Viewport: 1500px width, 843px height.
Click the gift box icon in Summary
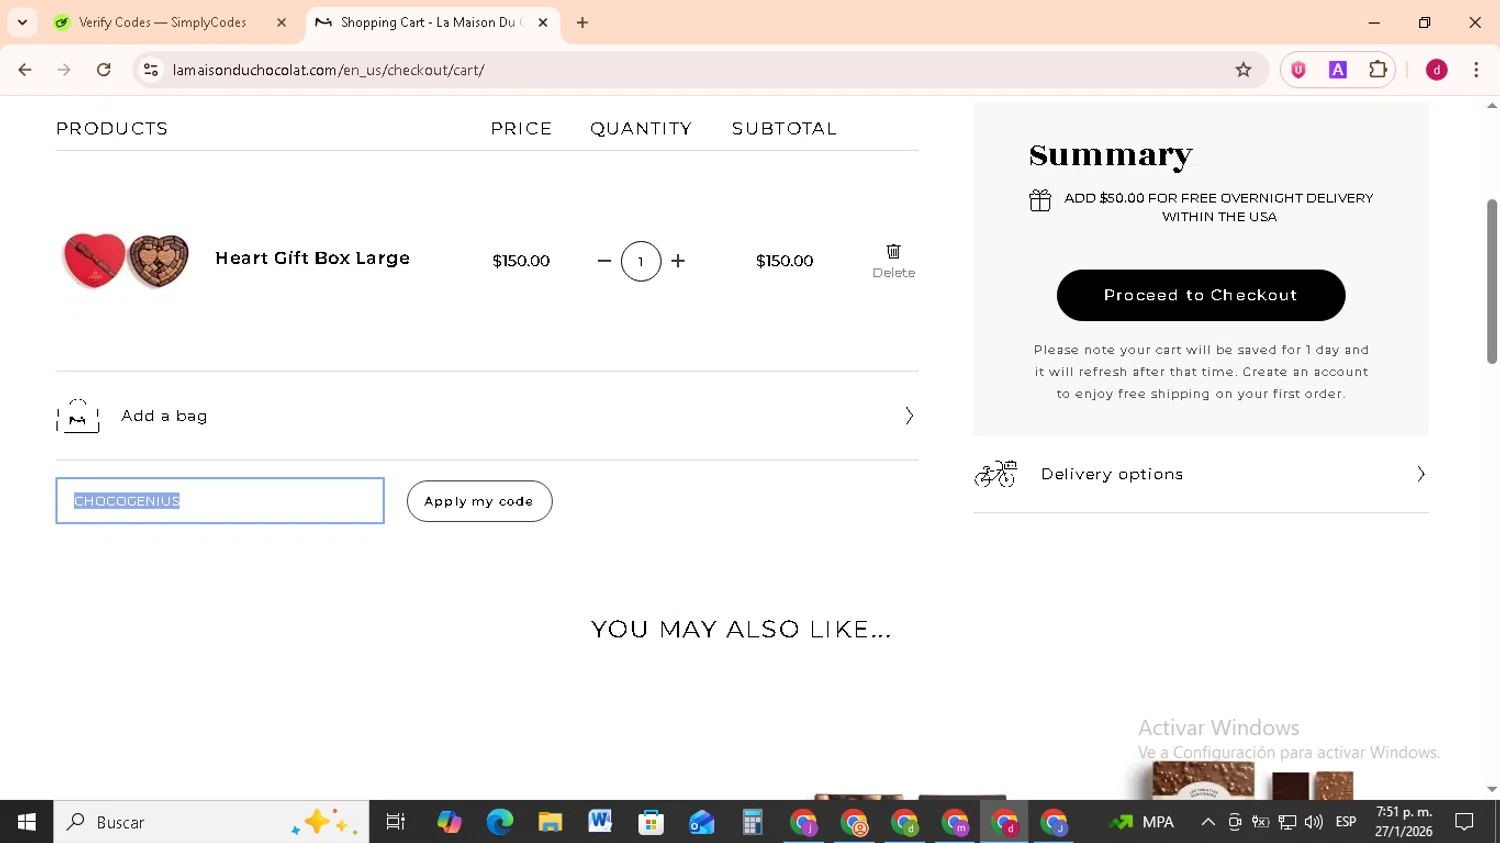tap(1040, 200)
